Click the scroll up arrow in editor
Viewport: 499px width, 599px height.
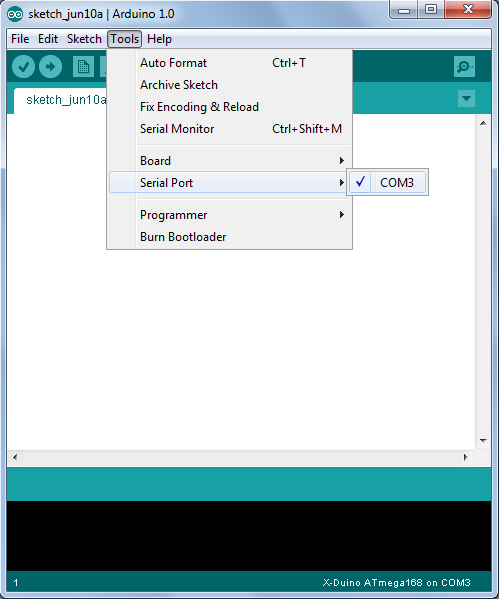pos(483,123)
